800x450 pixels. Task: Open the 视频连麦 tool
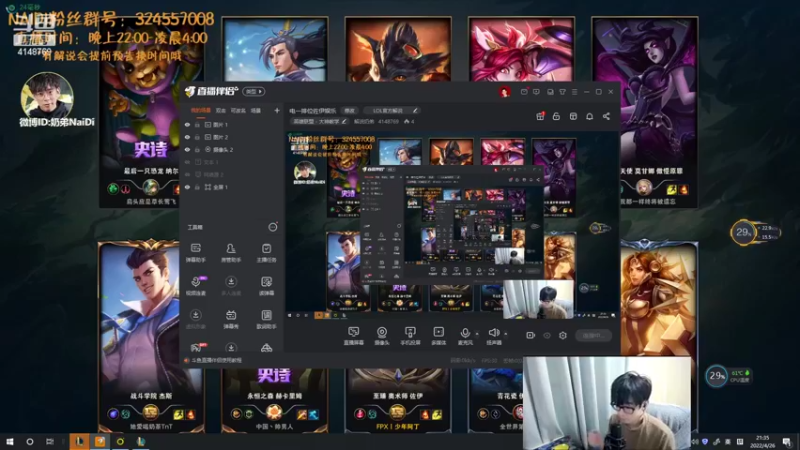(x=195, y=286)
